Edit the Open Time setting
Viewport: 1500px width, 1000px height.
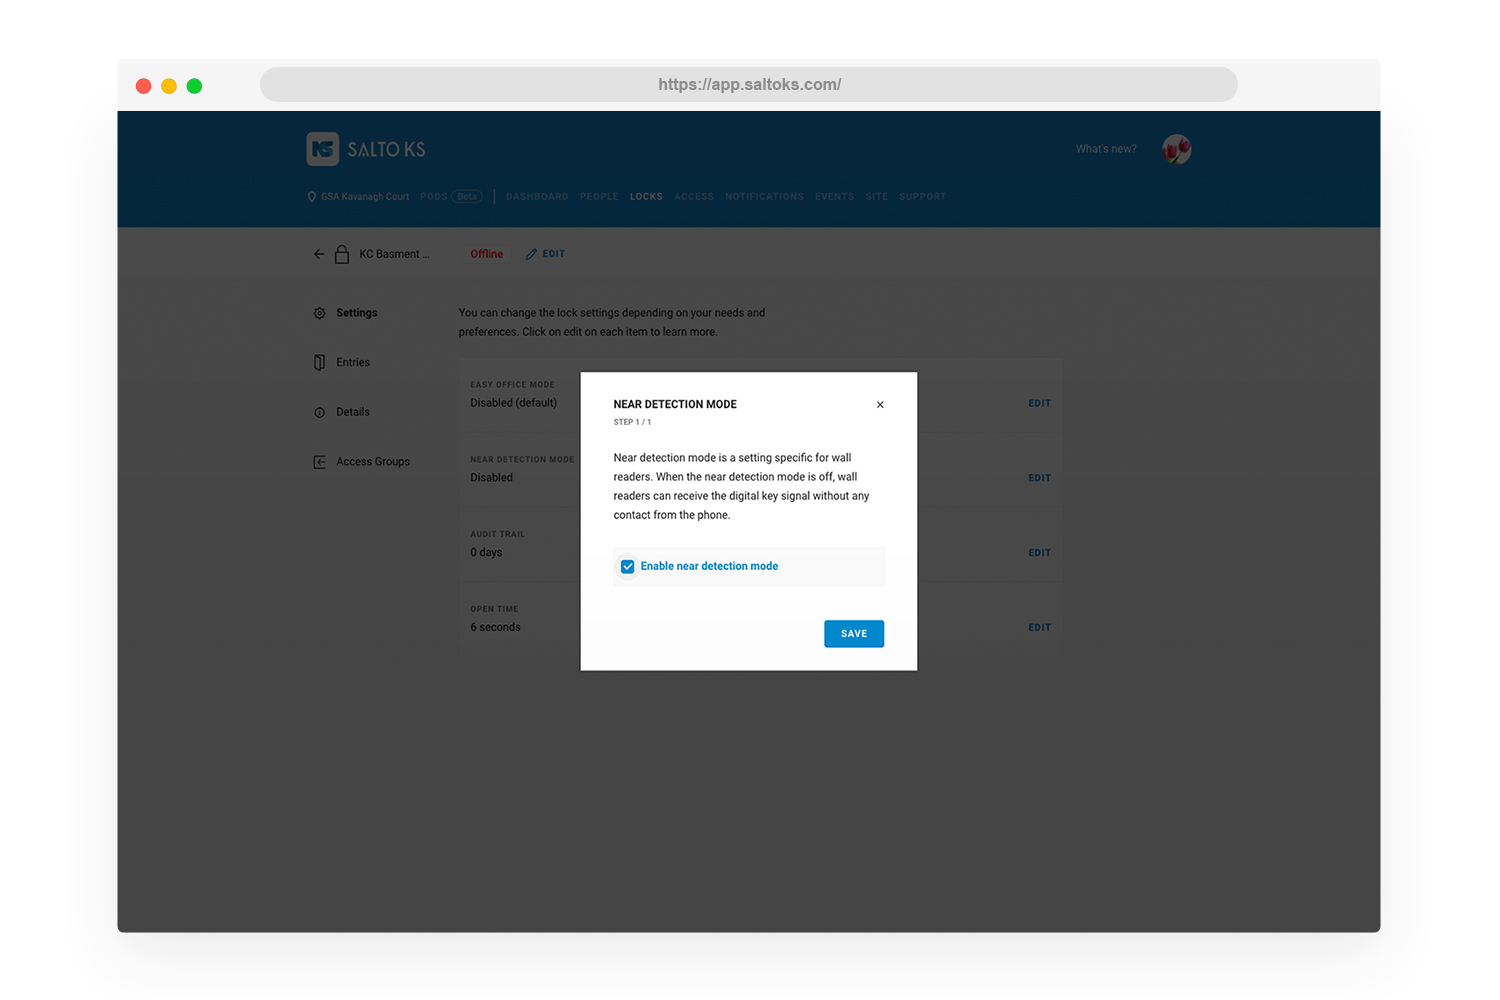point(1039,628)
